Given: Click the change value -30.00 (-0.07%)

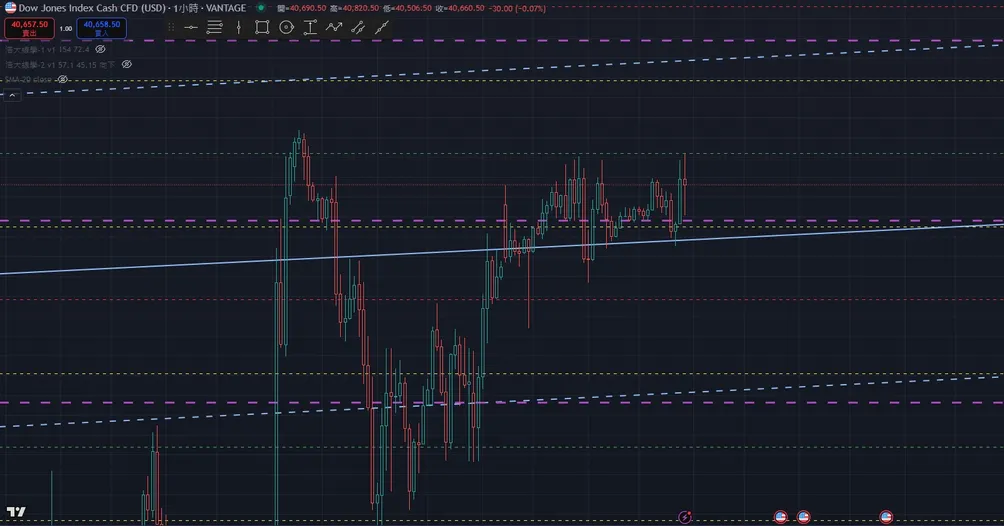Looking at the screenshot, I should point(517,8).
